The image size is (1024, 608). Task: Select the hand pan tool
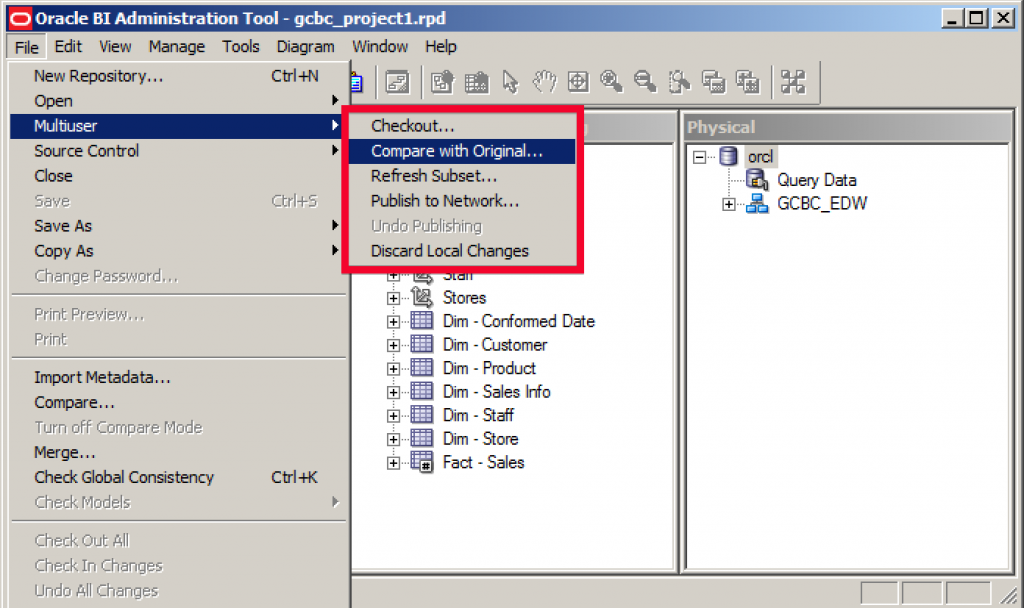pyautogui.click(x=544, y=82)
